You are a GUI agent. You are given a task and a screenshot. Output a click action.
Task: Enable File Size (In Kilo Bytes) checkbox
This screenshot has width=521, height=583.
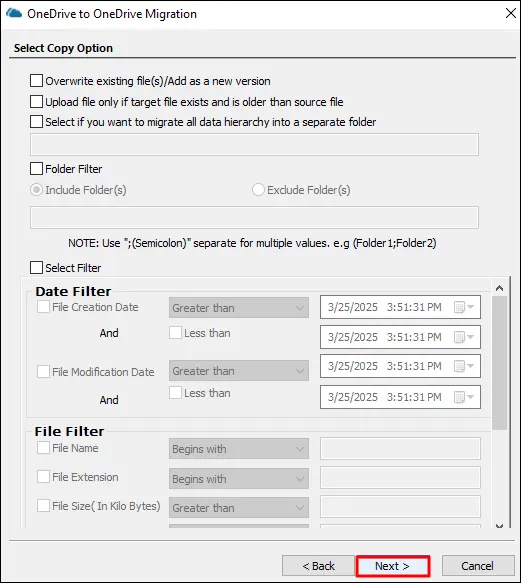(43, 506)
